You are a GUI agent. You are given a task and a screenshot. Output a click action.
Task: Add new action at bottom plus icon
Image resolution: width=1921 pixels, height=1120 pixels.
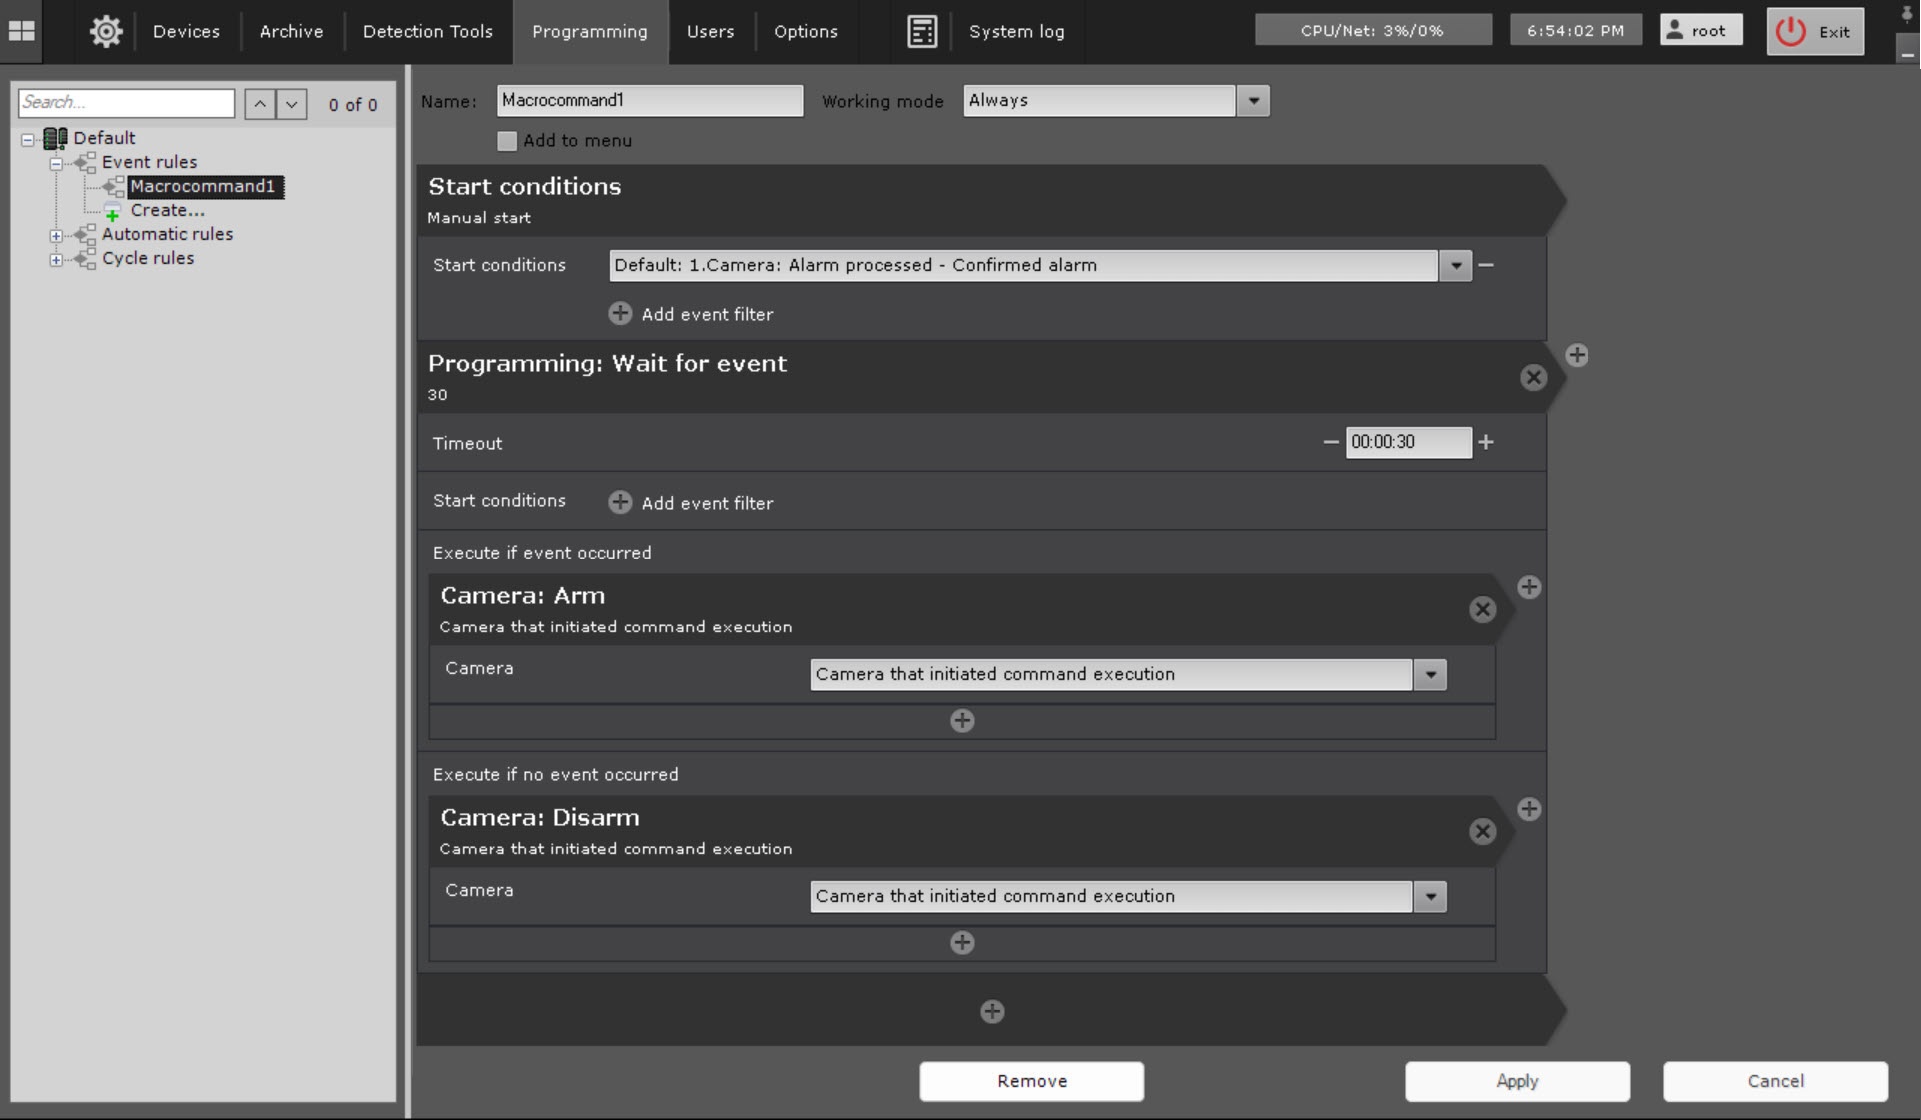pos(991,1011)
